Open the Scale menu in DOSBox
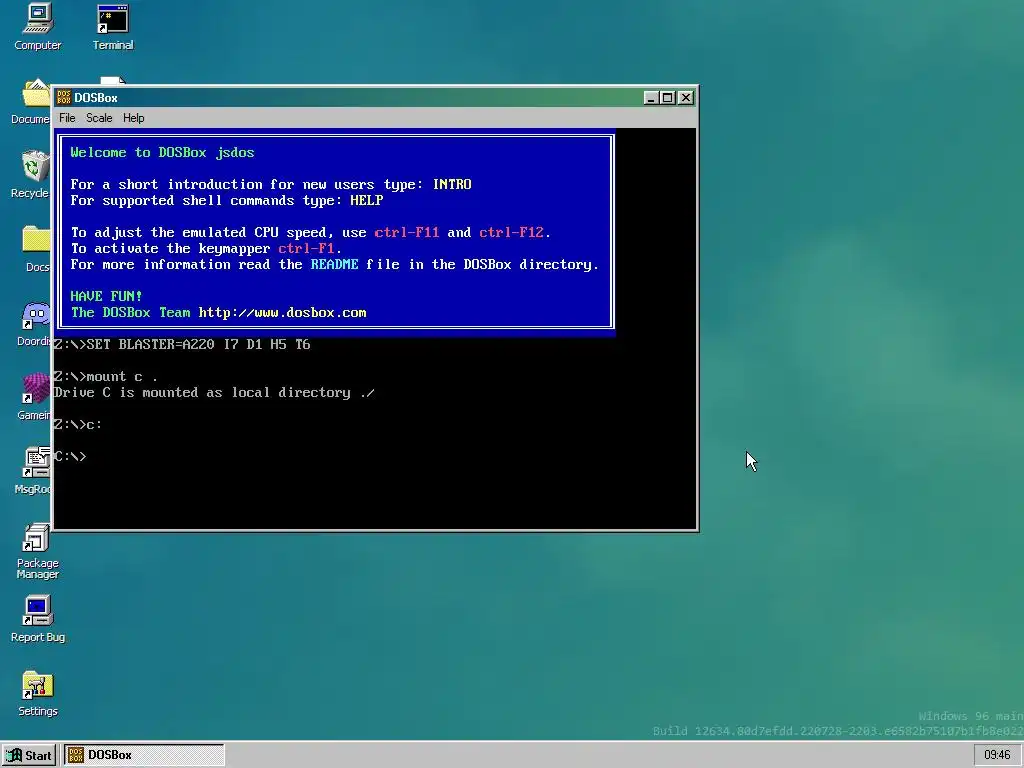The image size is (1024, 768). 99,118
